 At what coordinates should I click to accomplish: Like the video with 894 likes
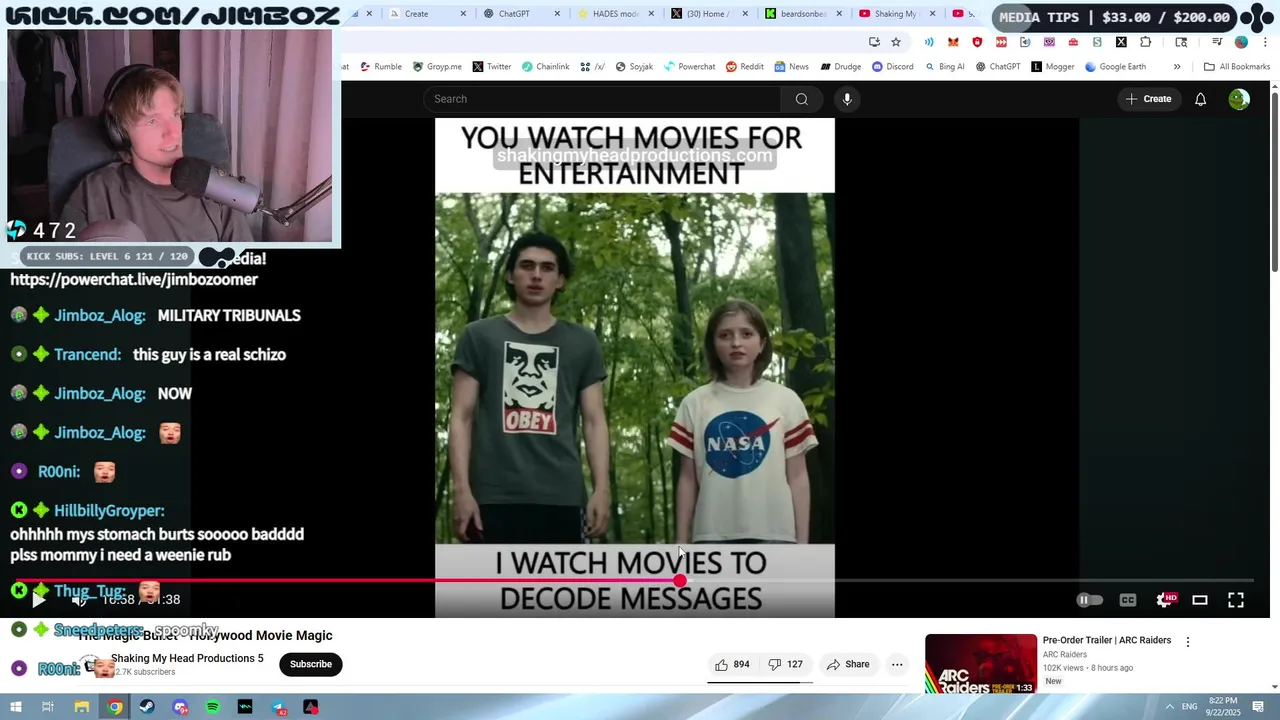tap(732, 664)
